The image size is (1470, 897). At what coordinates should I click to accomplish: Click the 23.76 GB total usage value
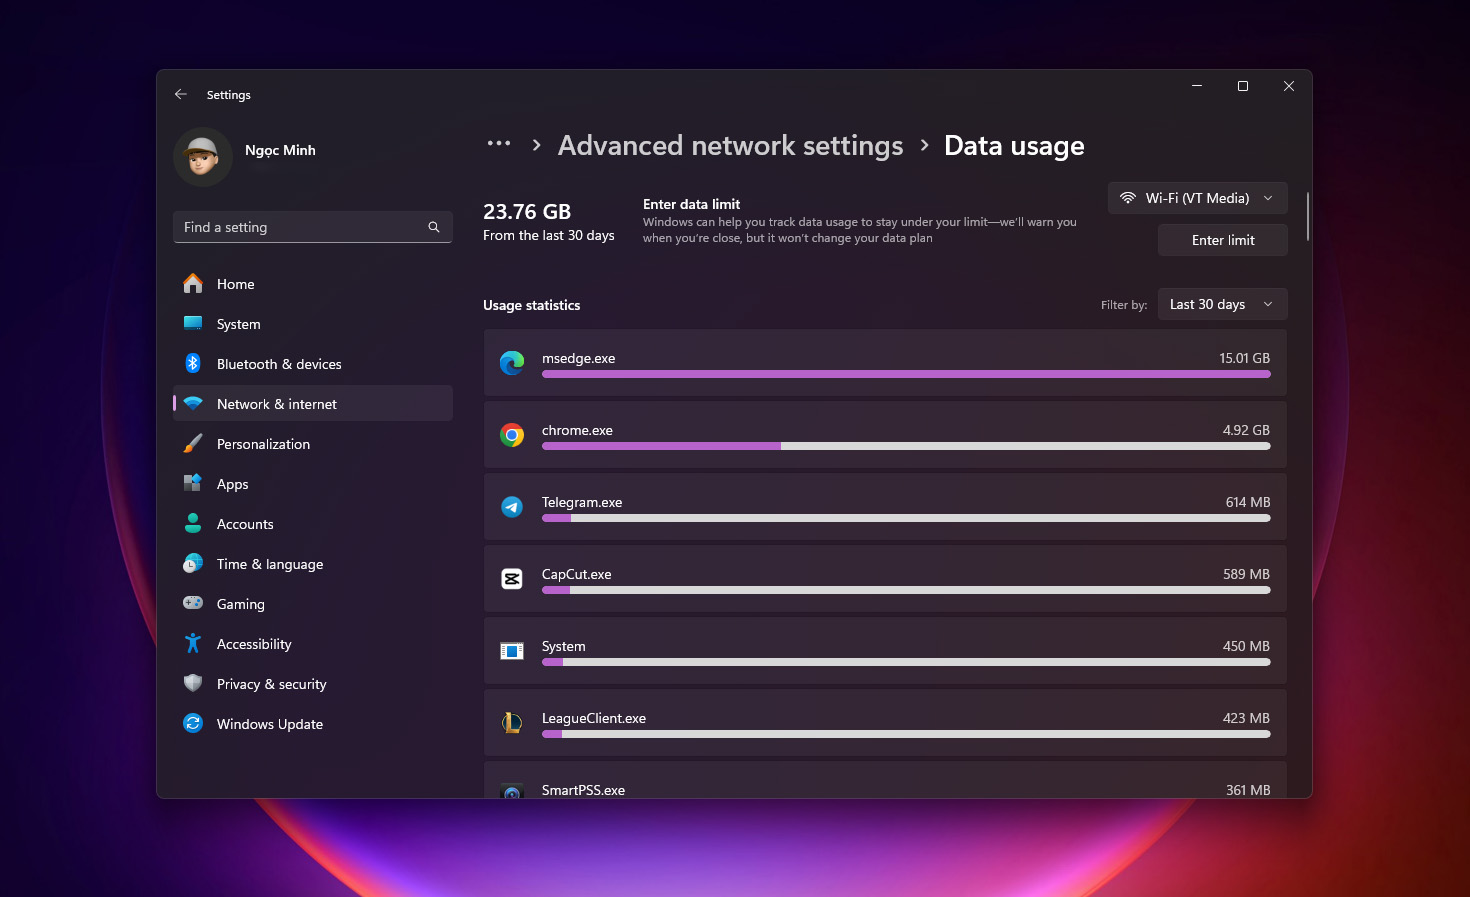(x=527, y=212)
